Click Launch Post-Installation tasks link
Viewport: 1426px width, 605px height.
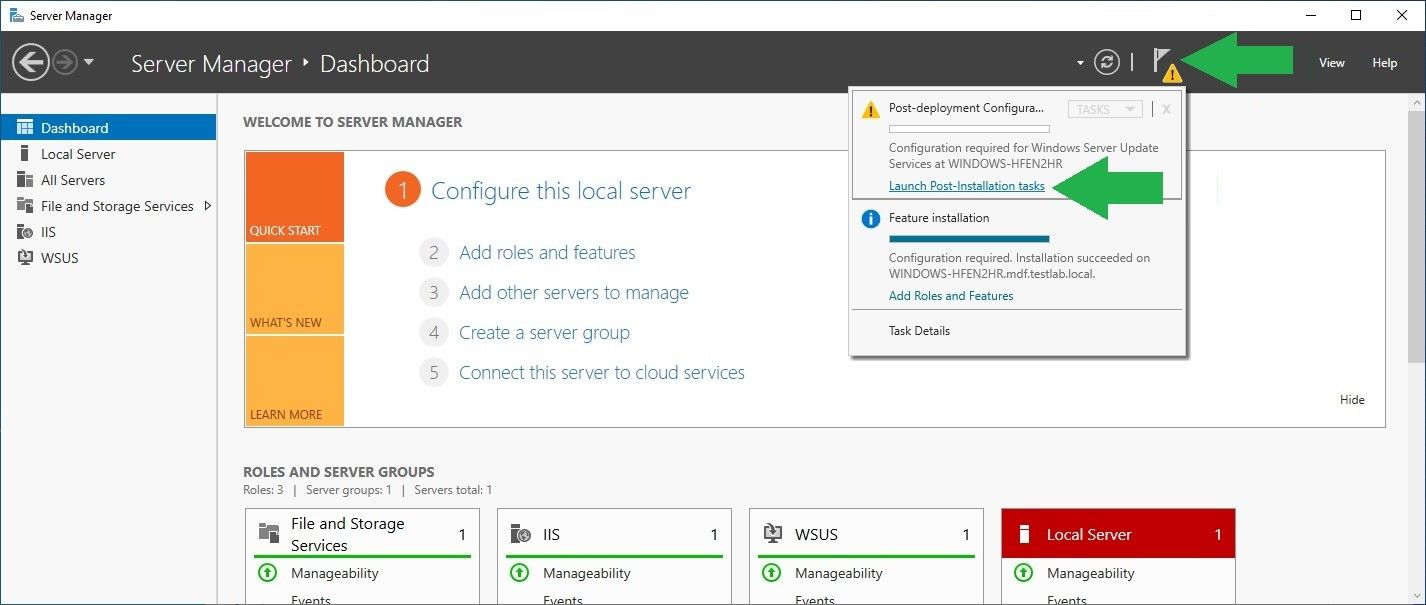click(x=966, y=186)
